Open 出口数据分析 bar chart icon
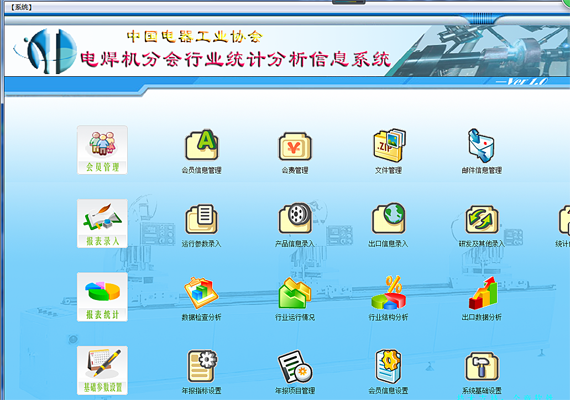 click(483, 293)
